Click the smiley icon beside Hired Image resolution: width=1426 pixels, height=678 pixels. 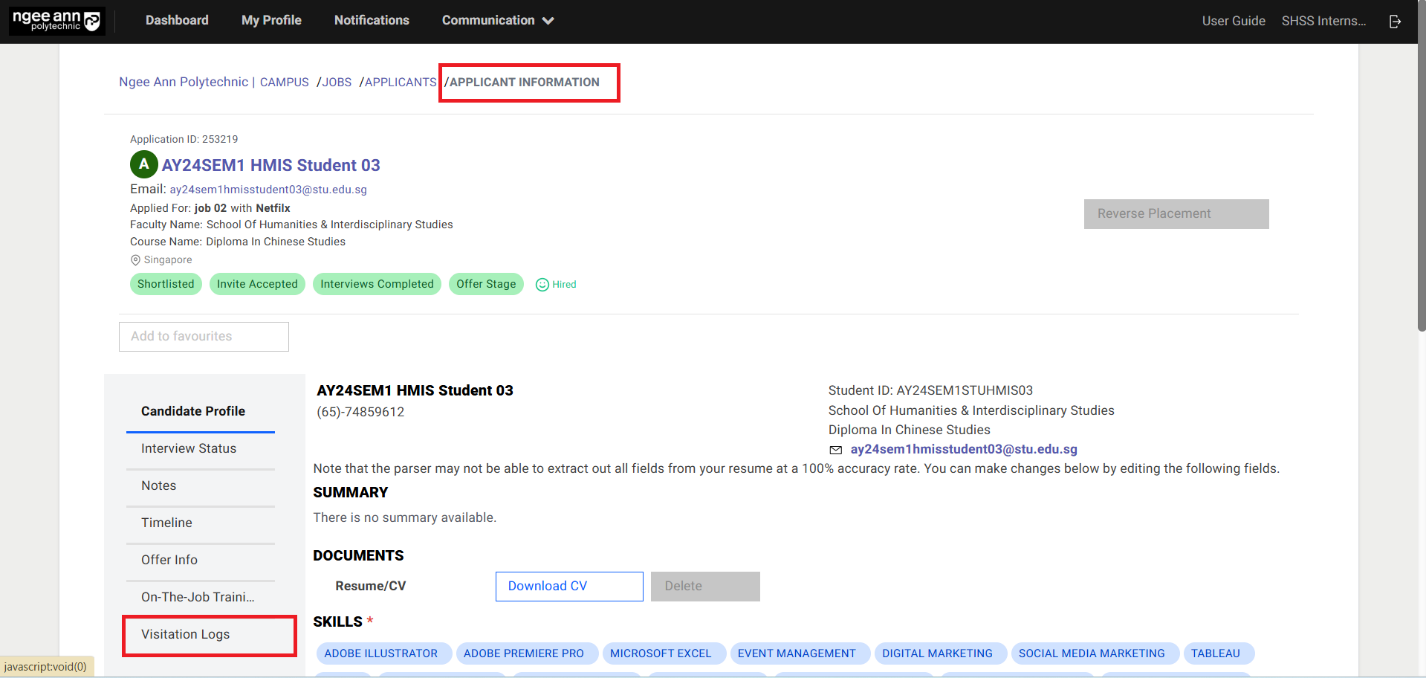coord(541,284)
